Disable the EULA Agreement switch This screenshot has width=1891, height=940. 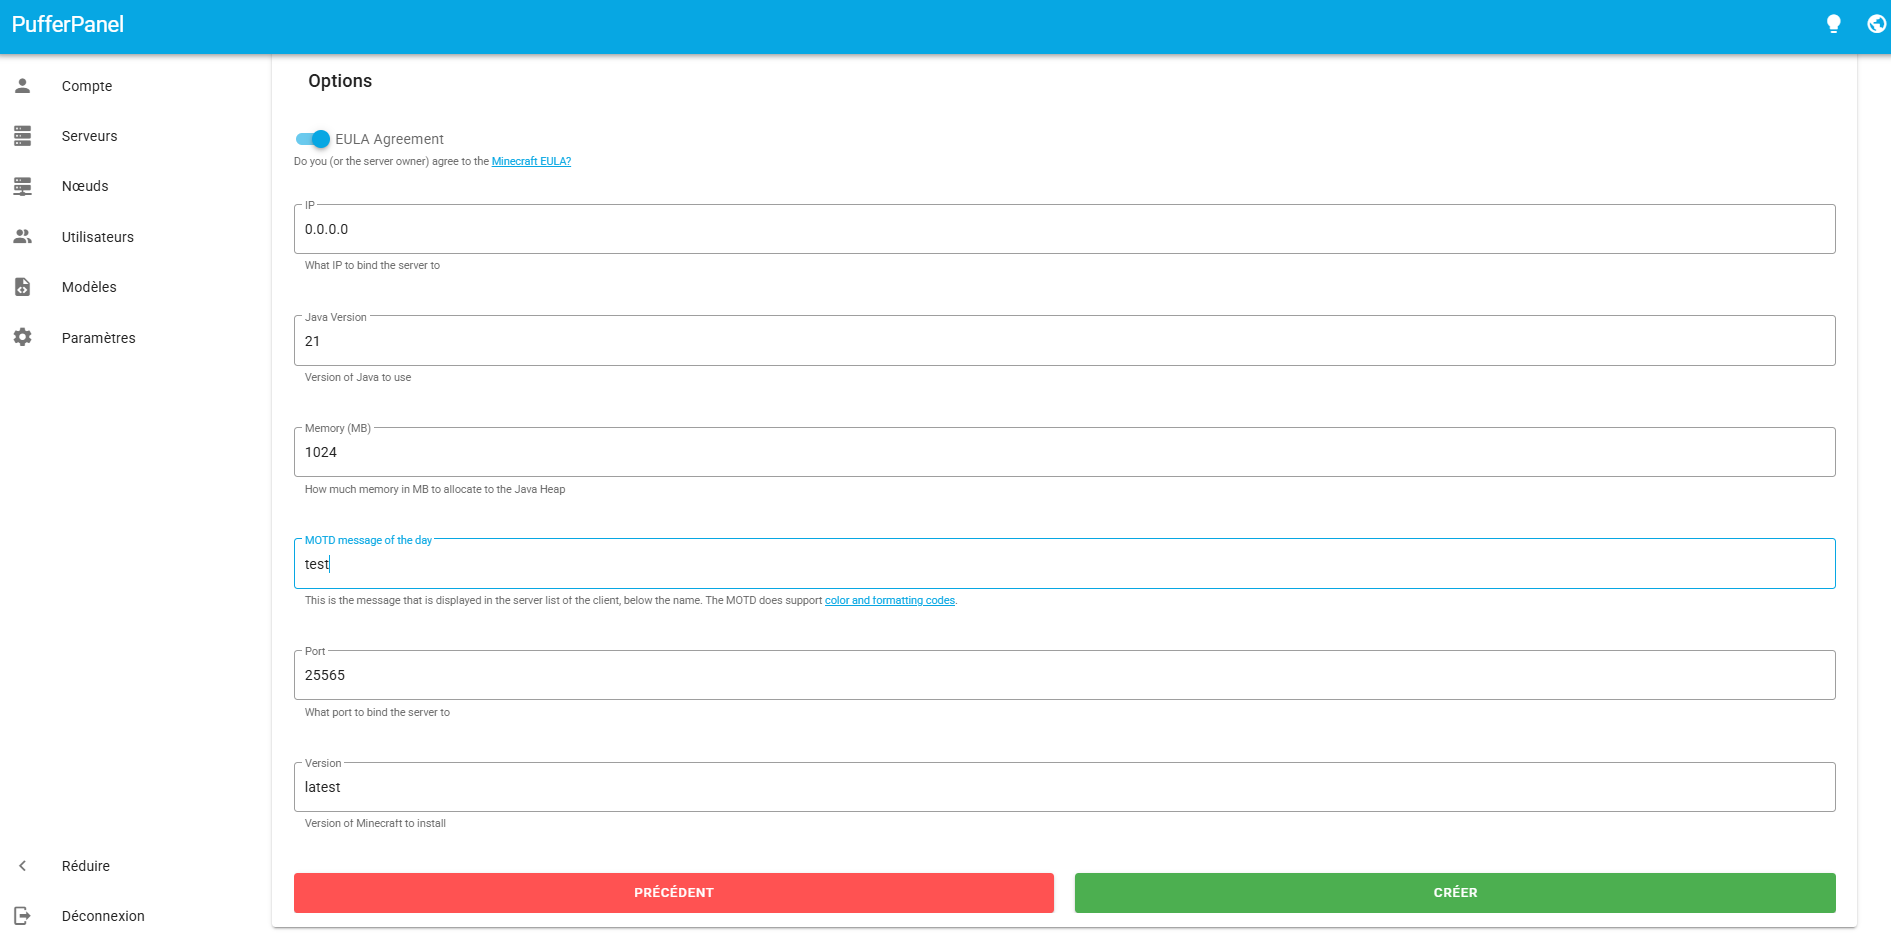click(313, 139)
